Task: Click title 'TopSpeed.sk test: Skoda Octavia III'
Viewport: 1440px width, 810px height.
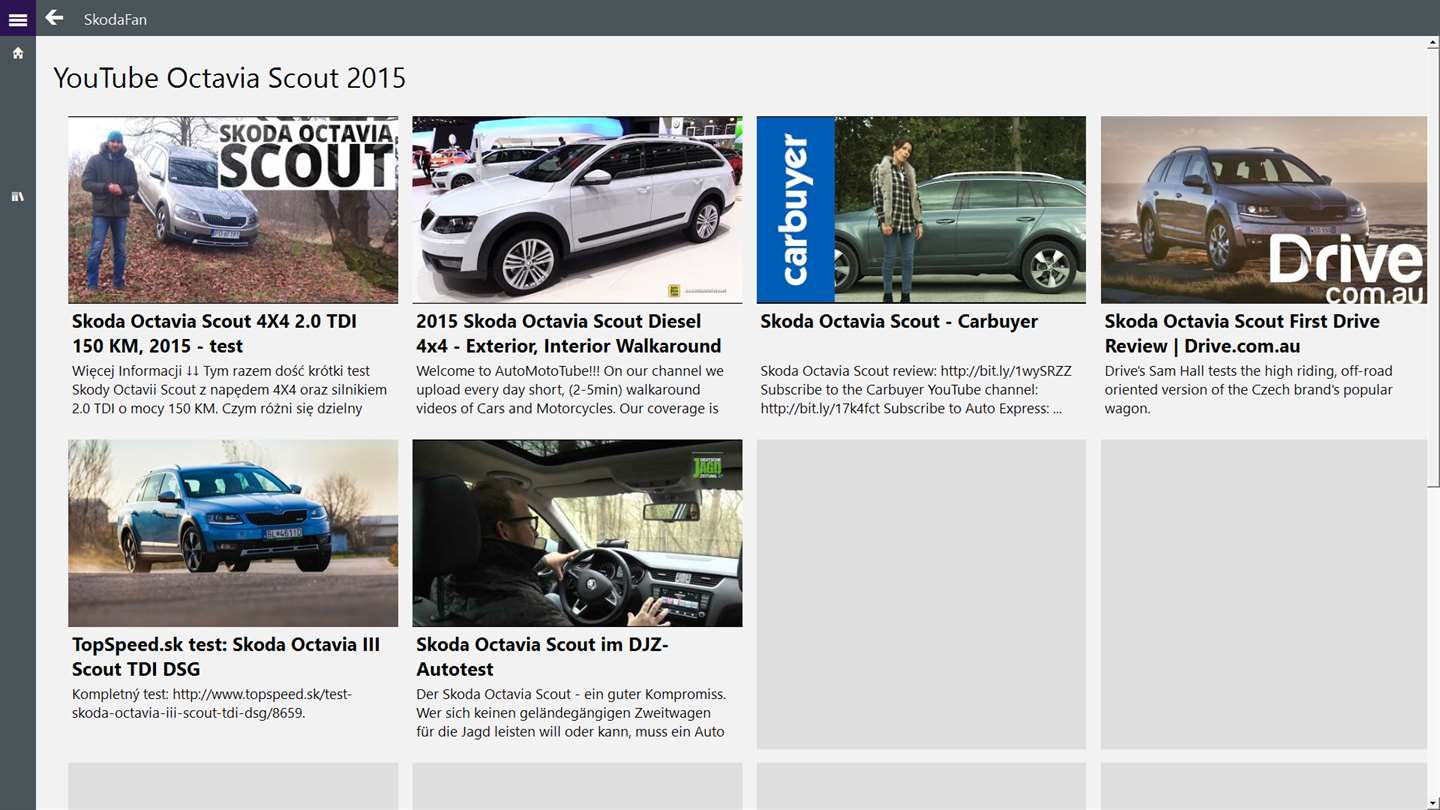Action: click(x=226, y=657)
